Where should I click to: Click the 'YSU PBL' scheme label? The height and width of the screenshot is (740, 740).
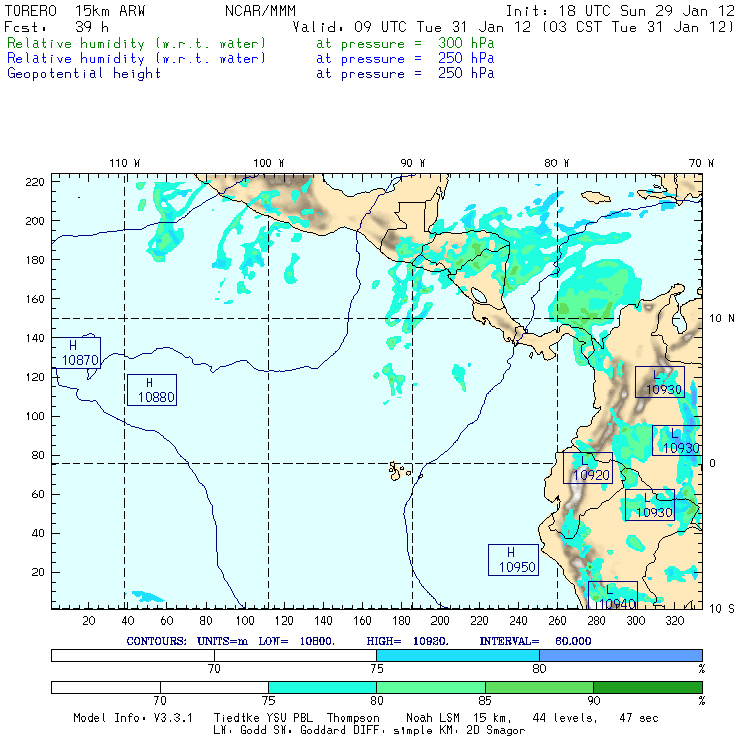[289, 718]
